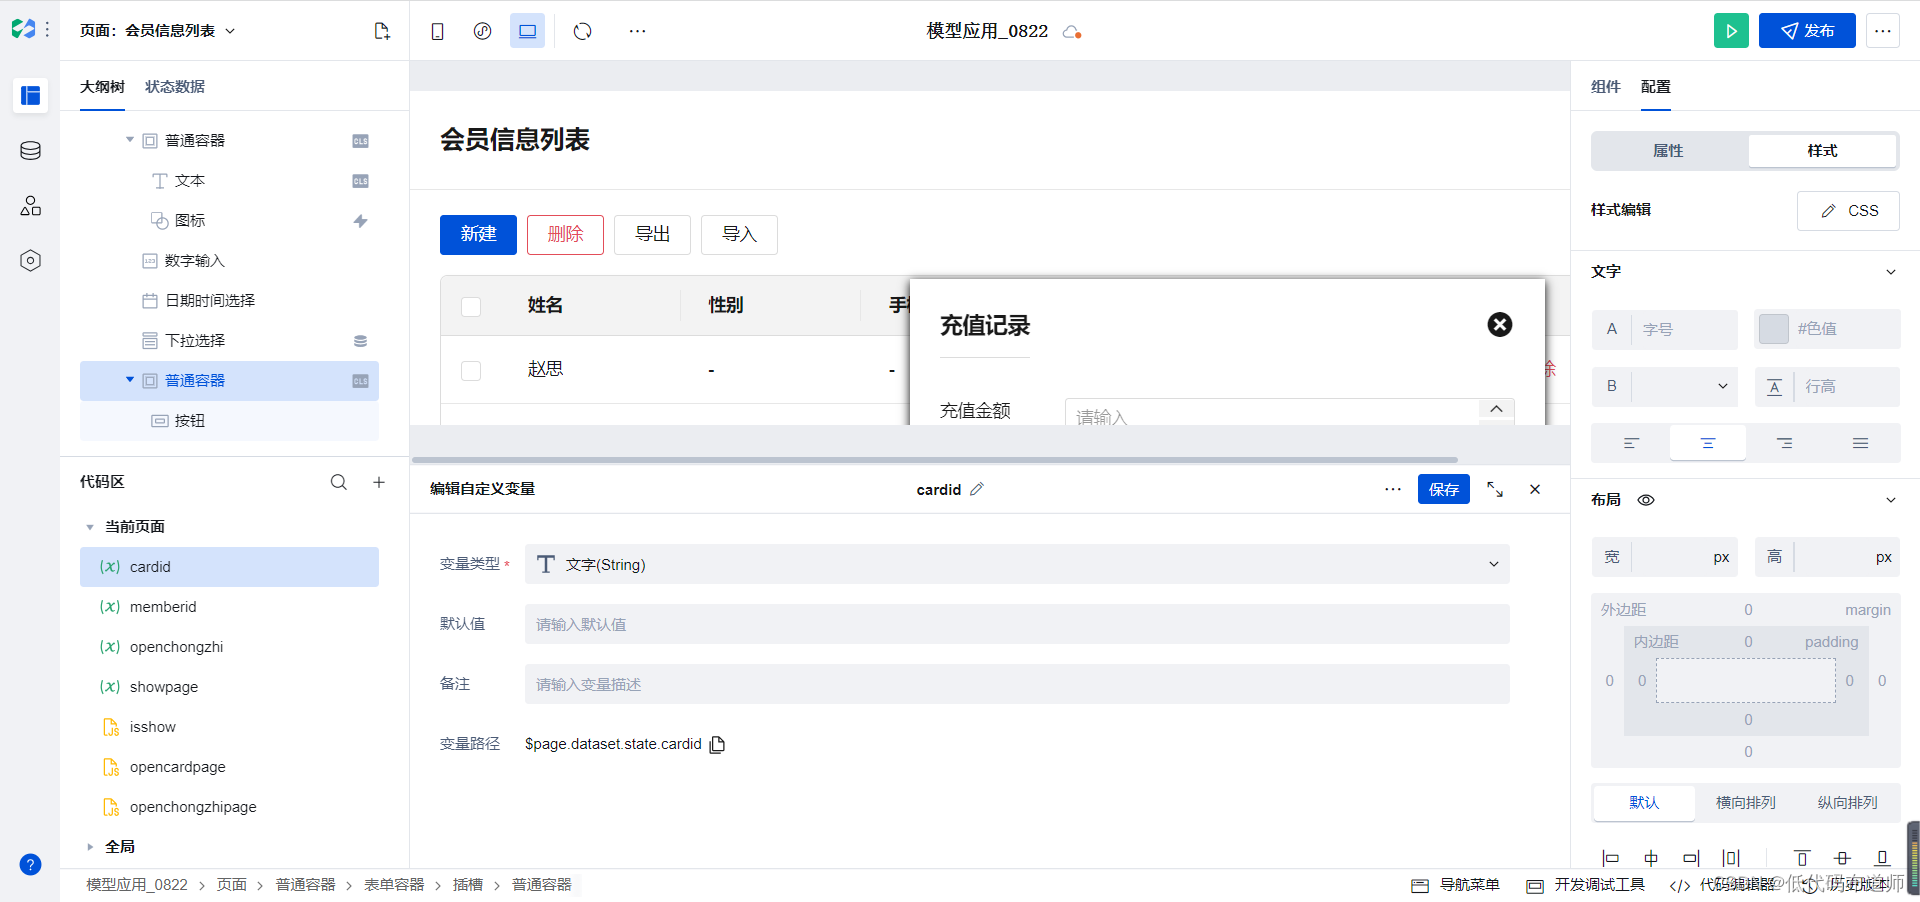1920x902 pixels.
Task: Switch to mobile device preview
Action: pyautogui.click(x=437, y=31)
